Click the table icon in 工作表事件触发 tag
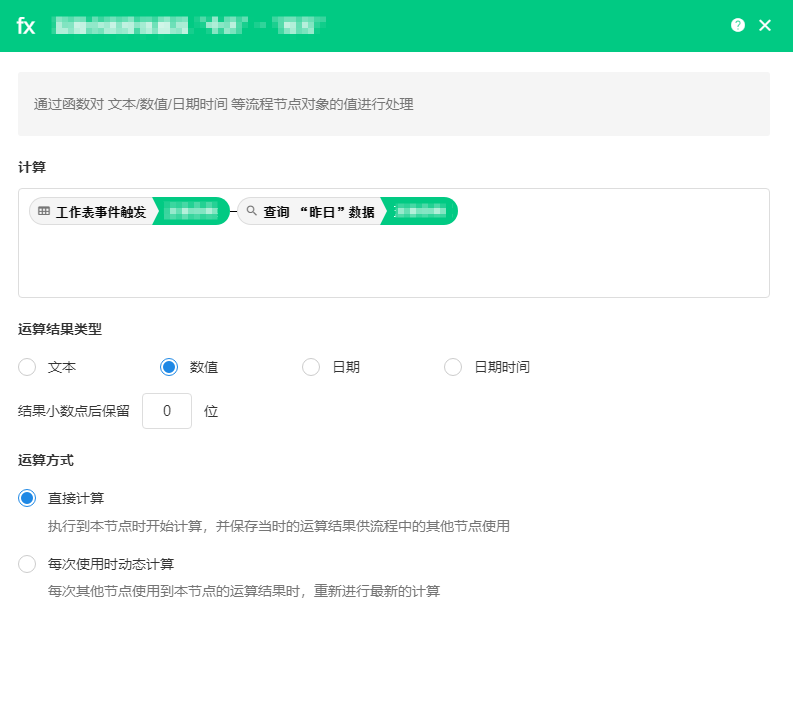The width and height of the screenshot is (793, 717). point(44,211)
